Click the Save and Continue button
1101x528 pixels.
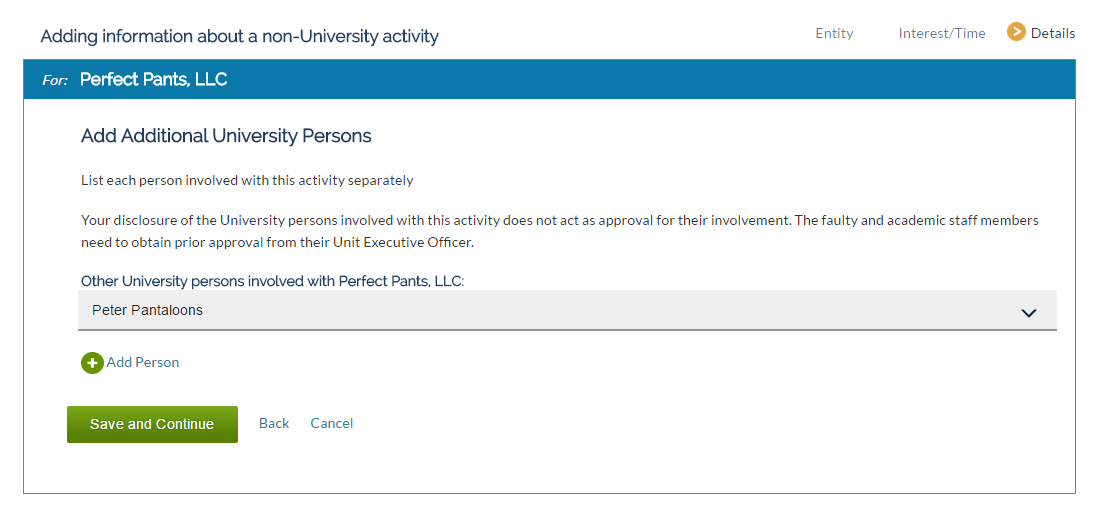152,424
